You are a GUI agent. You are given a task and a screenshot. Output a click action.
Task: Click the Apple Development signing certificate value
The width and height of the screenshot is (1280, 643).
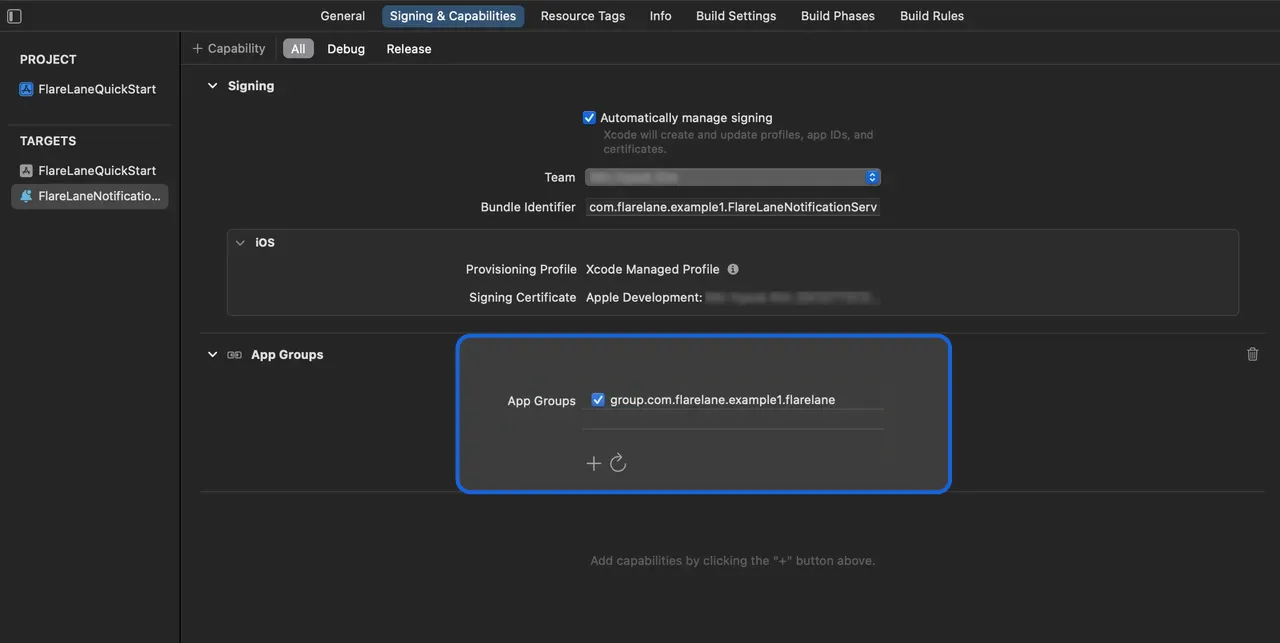[x=733, y=297]
